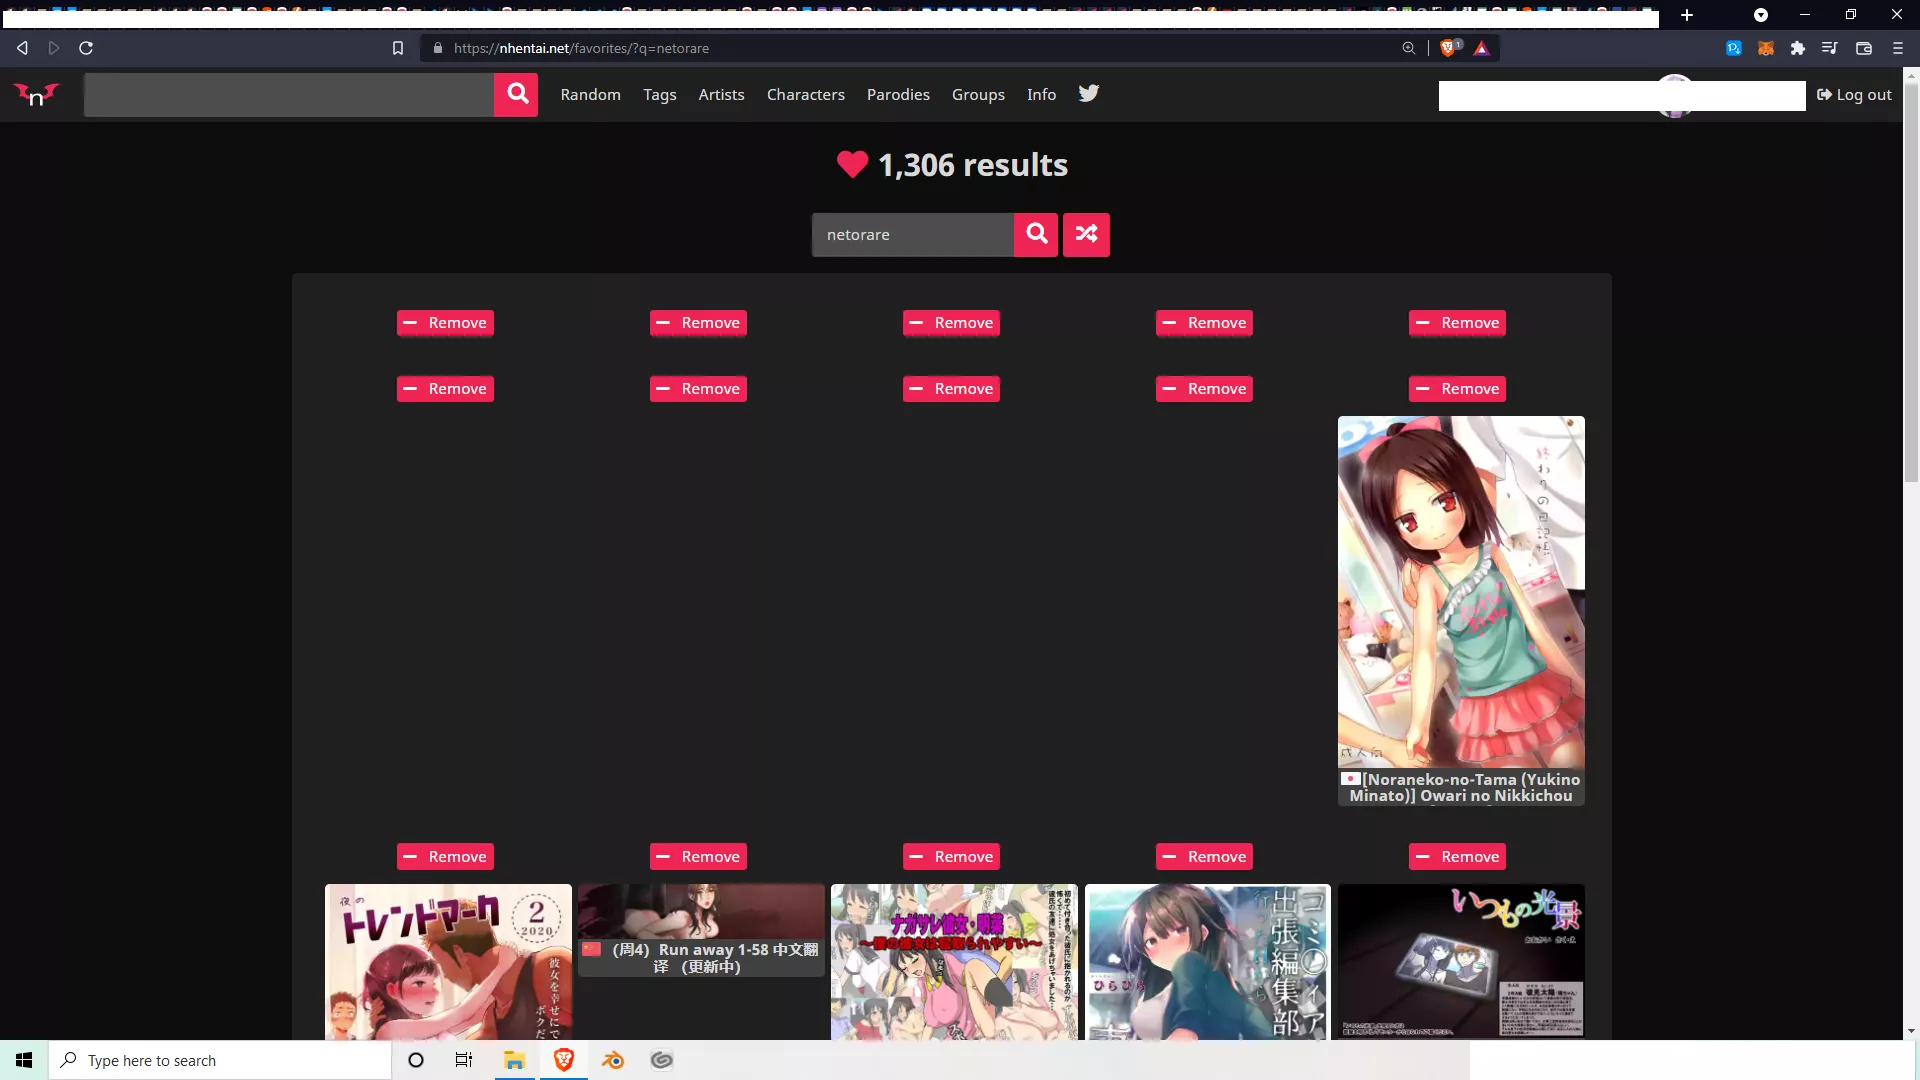Viewport: 1920px width, 1080px height.
Task: Click the shuffle icon beside the favorites search
Action: point(1086,234)
